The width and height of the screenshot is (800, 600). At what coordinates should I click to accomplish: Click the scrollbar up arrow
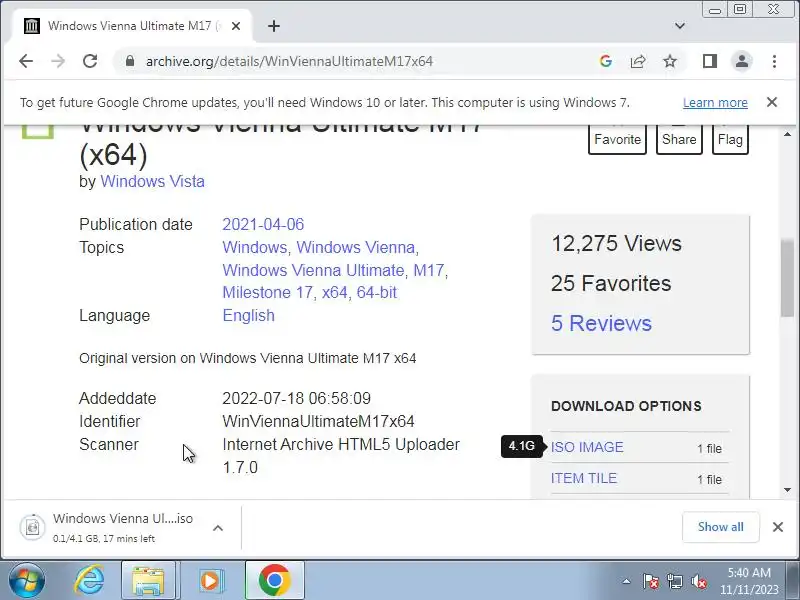point(787,135)
